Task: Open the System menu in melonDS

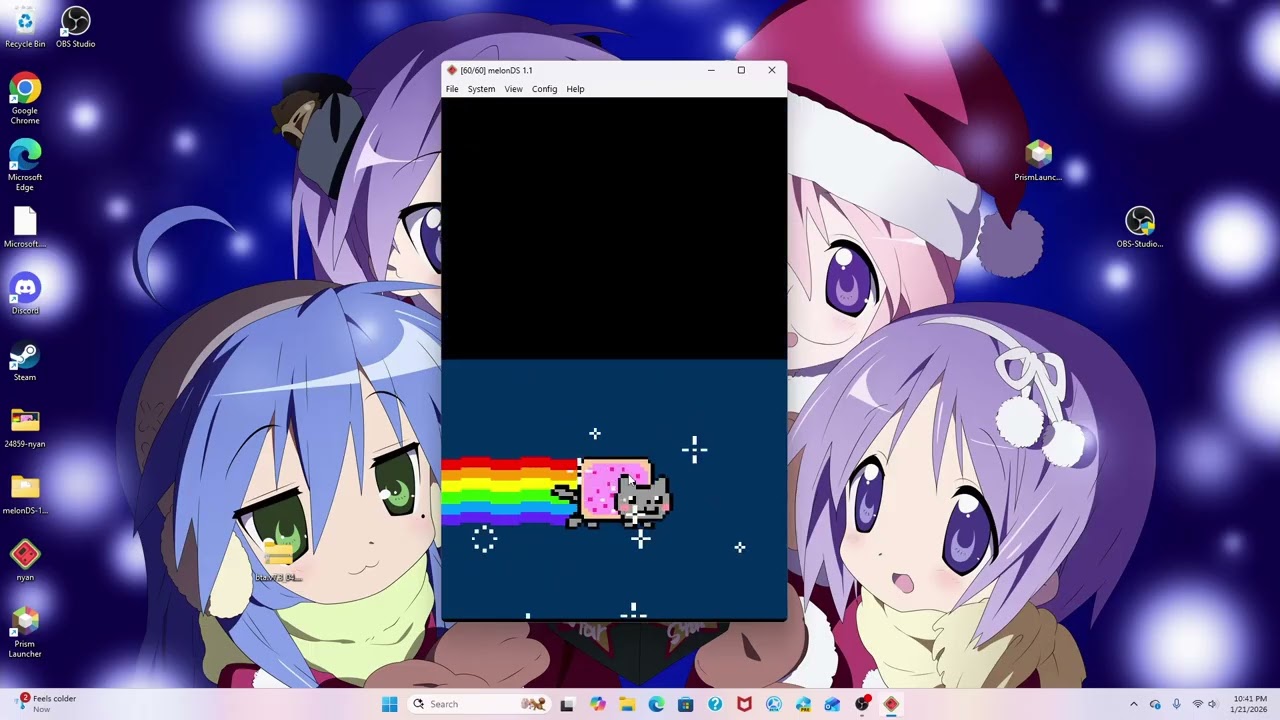Action: [481, 89]
